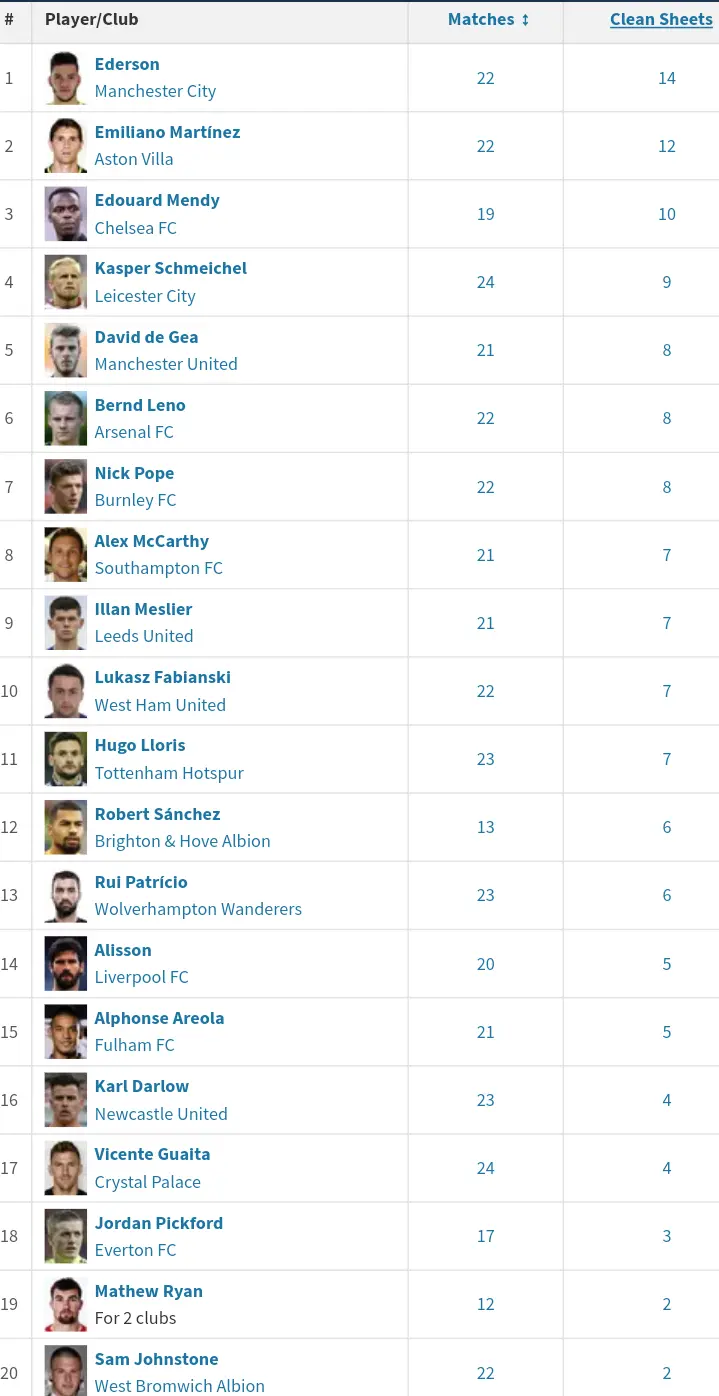Go to Arsenal FC club link
Image resolution: width=719 pixels, height=1396 pixels.
(x=134, y=432)
